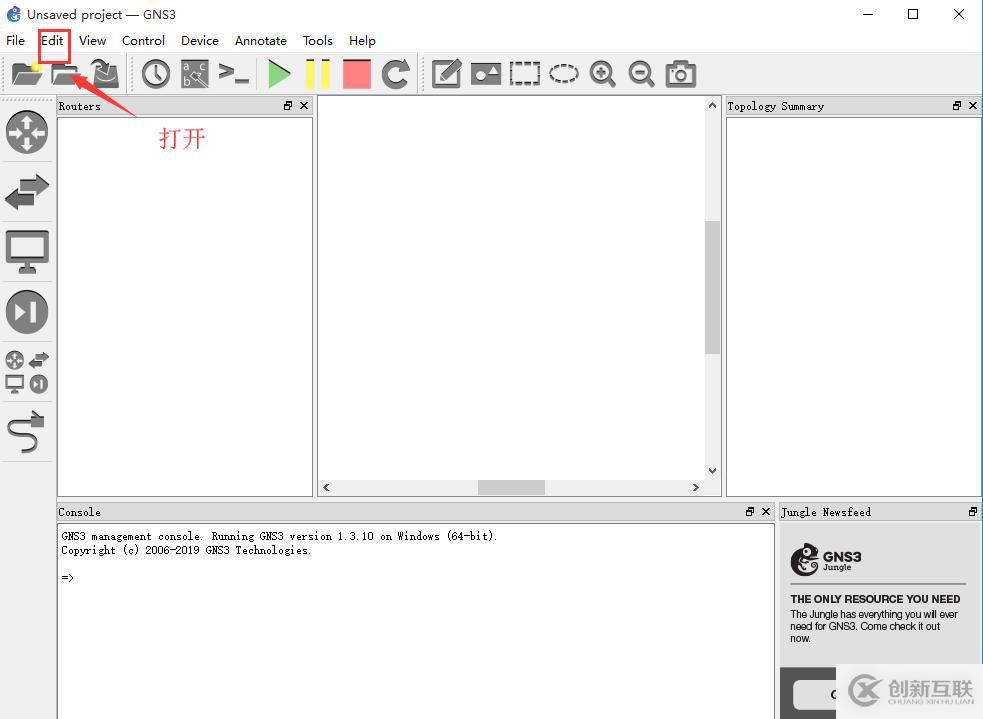Browse routers in device sidebar

(27, 132)
